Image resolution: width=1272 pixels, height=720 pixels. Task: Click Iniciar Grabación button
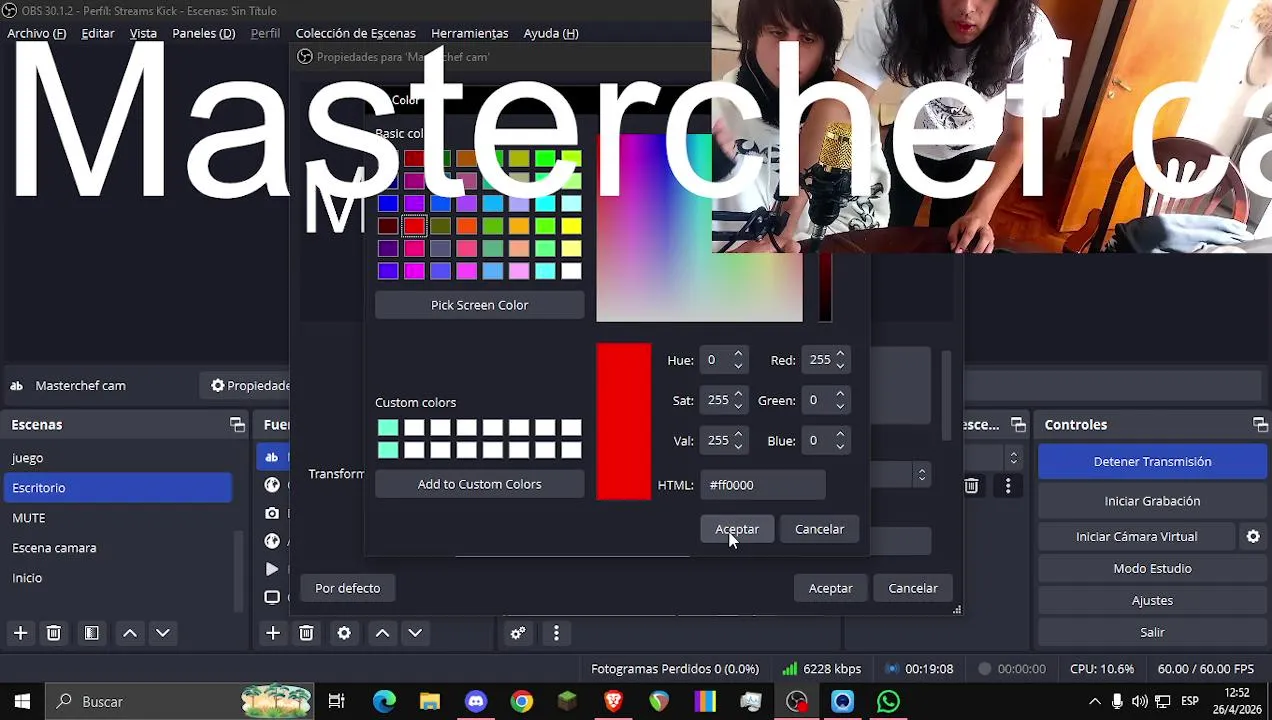[x=1152, y=501]
